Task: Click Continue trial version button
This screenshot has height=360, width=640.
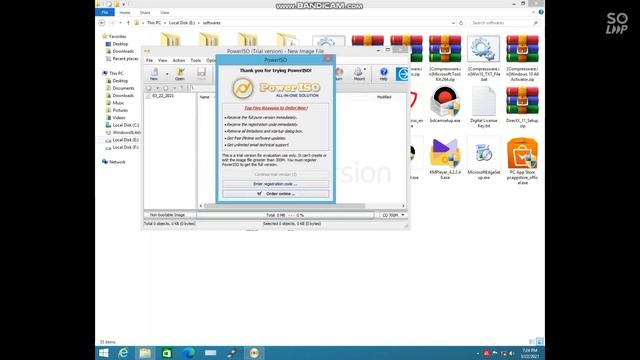Action: [276, 174]
